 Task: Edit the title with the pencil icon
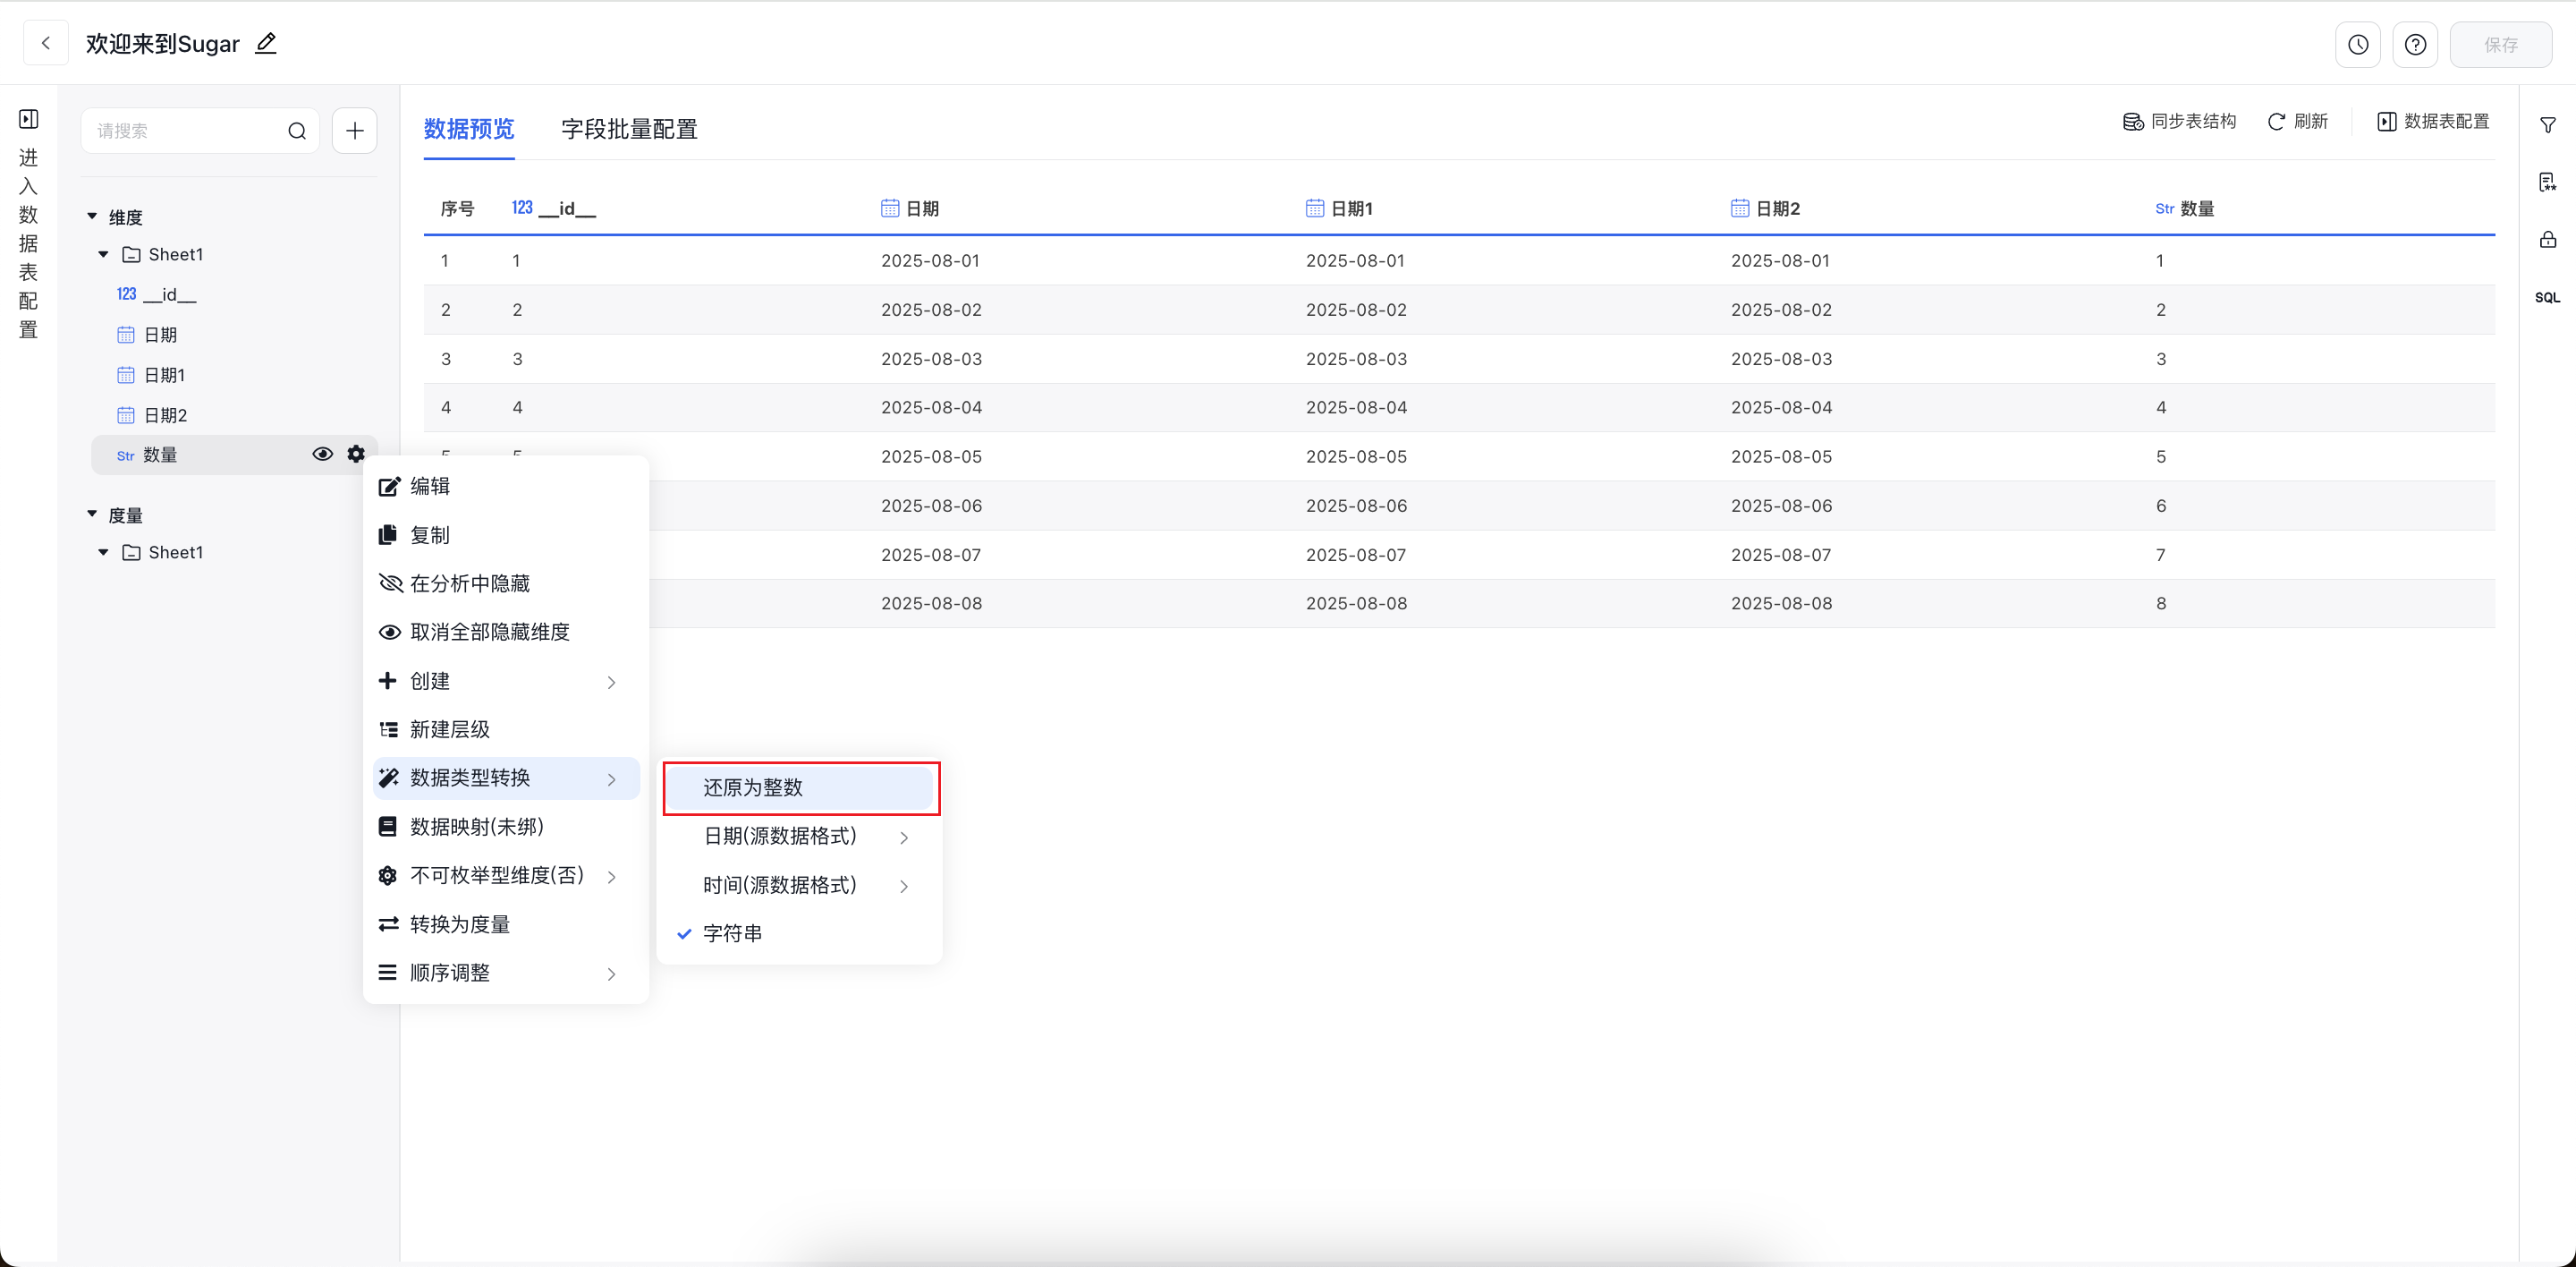click(266, 43)
